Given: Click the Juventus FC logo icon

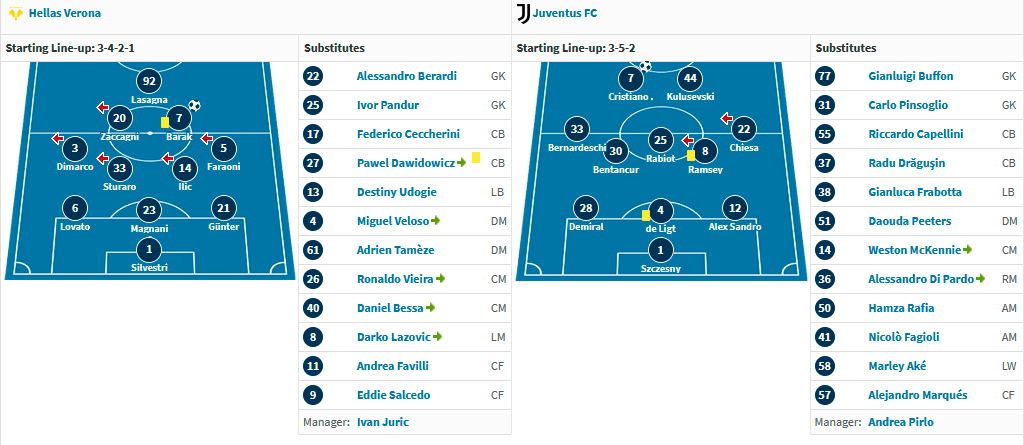Looking at the screenshot, I should 523,13.
